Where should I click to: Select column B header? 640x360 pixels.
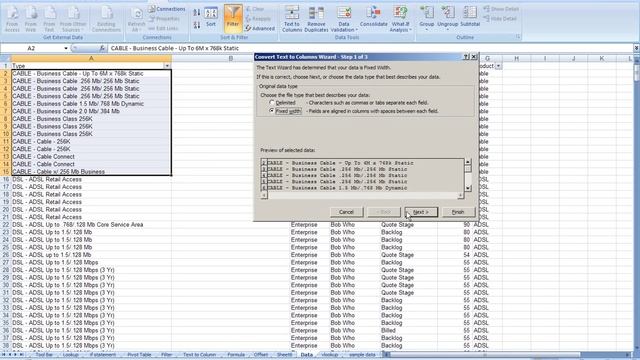[231, 58]
